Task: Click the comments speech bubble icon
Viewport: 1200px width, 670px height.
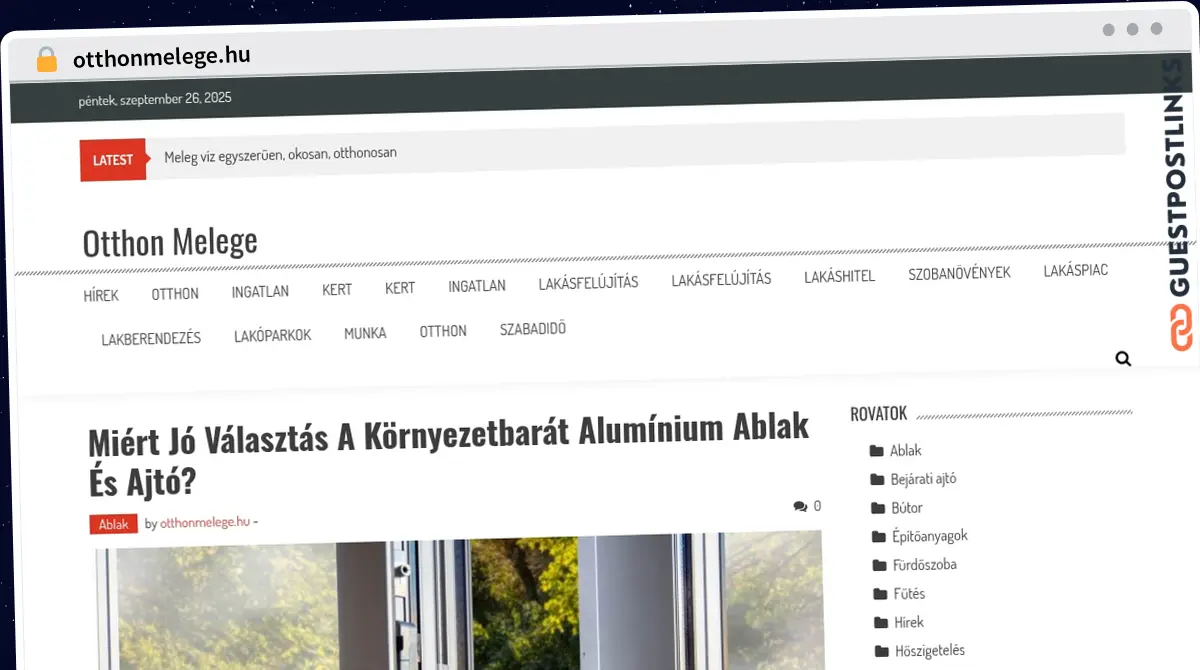Action: [x=800, y=507]
